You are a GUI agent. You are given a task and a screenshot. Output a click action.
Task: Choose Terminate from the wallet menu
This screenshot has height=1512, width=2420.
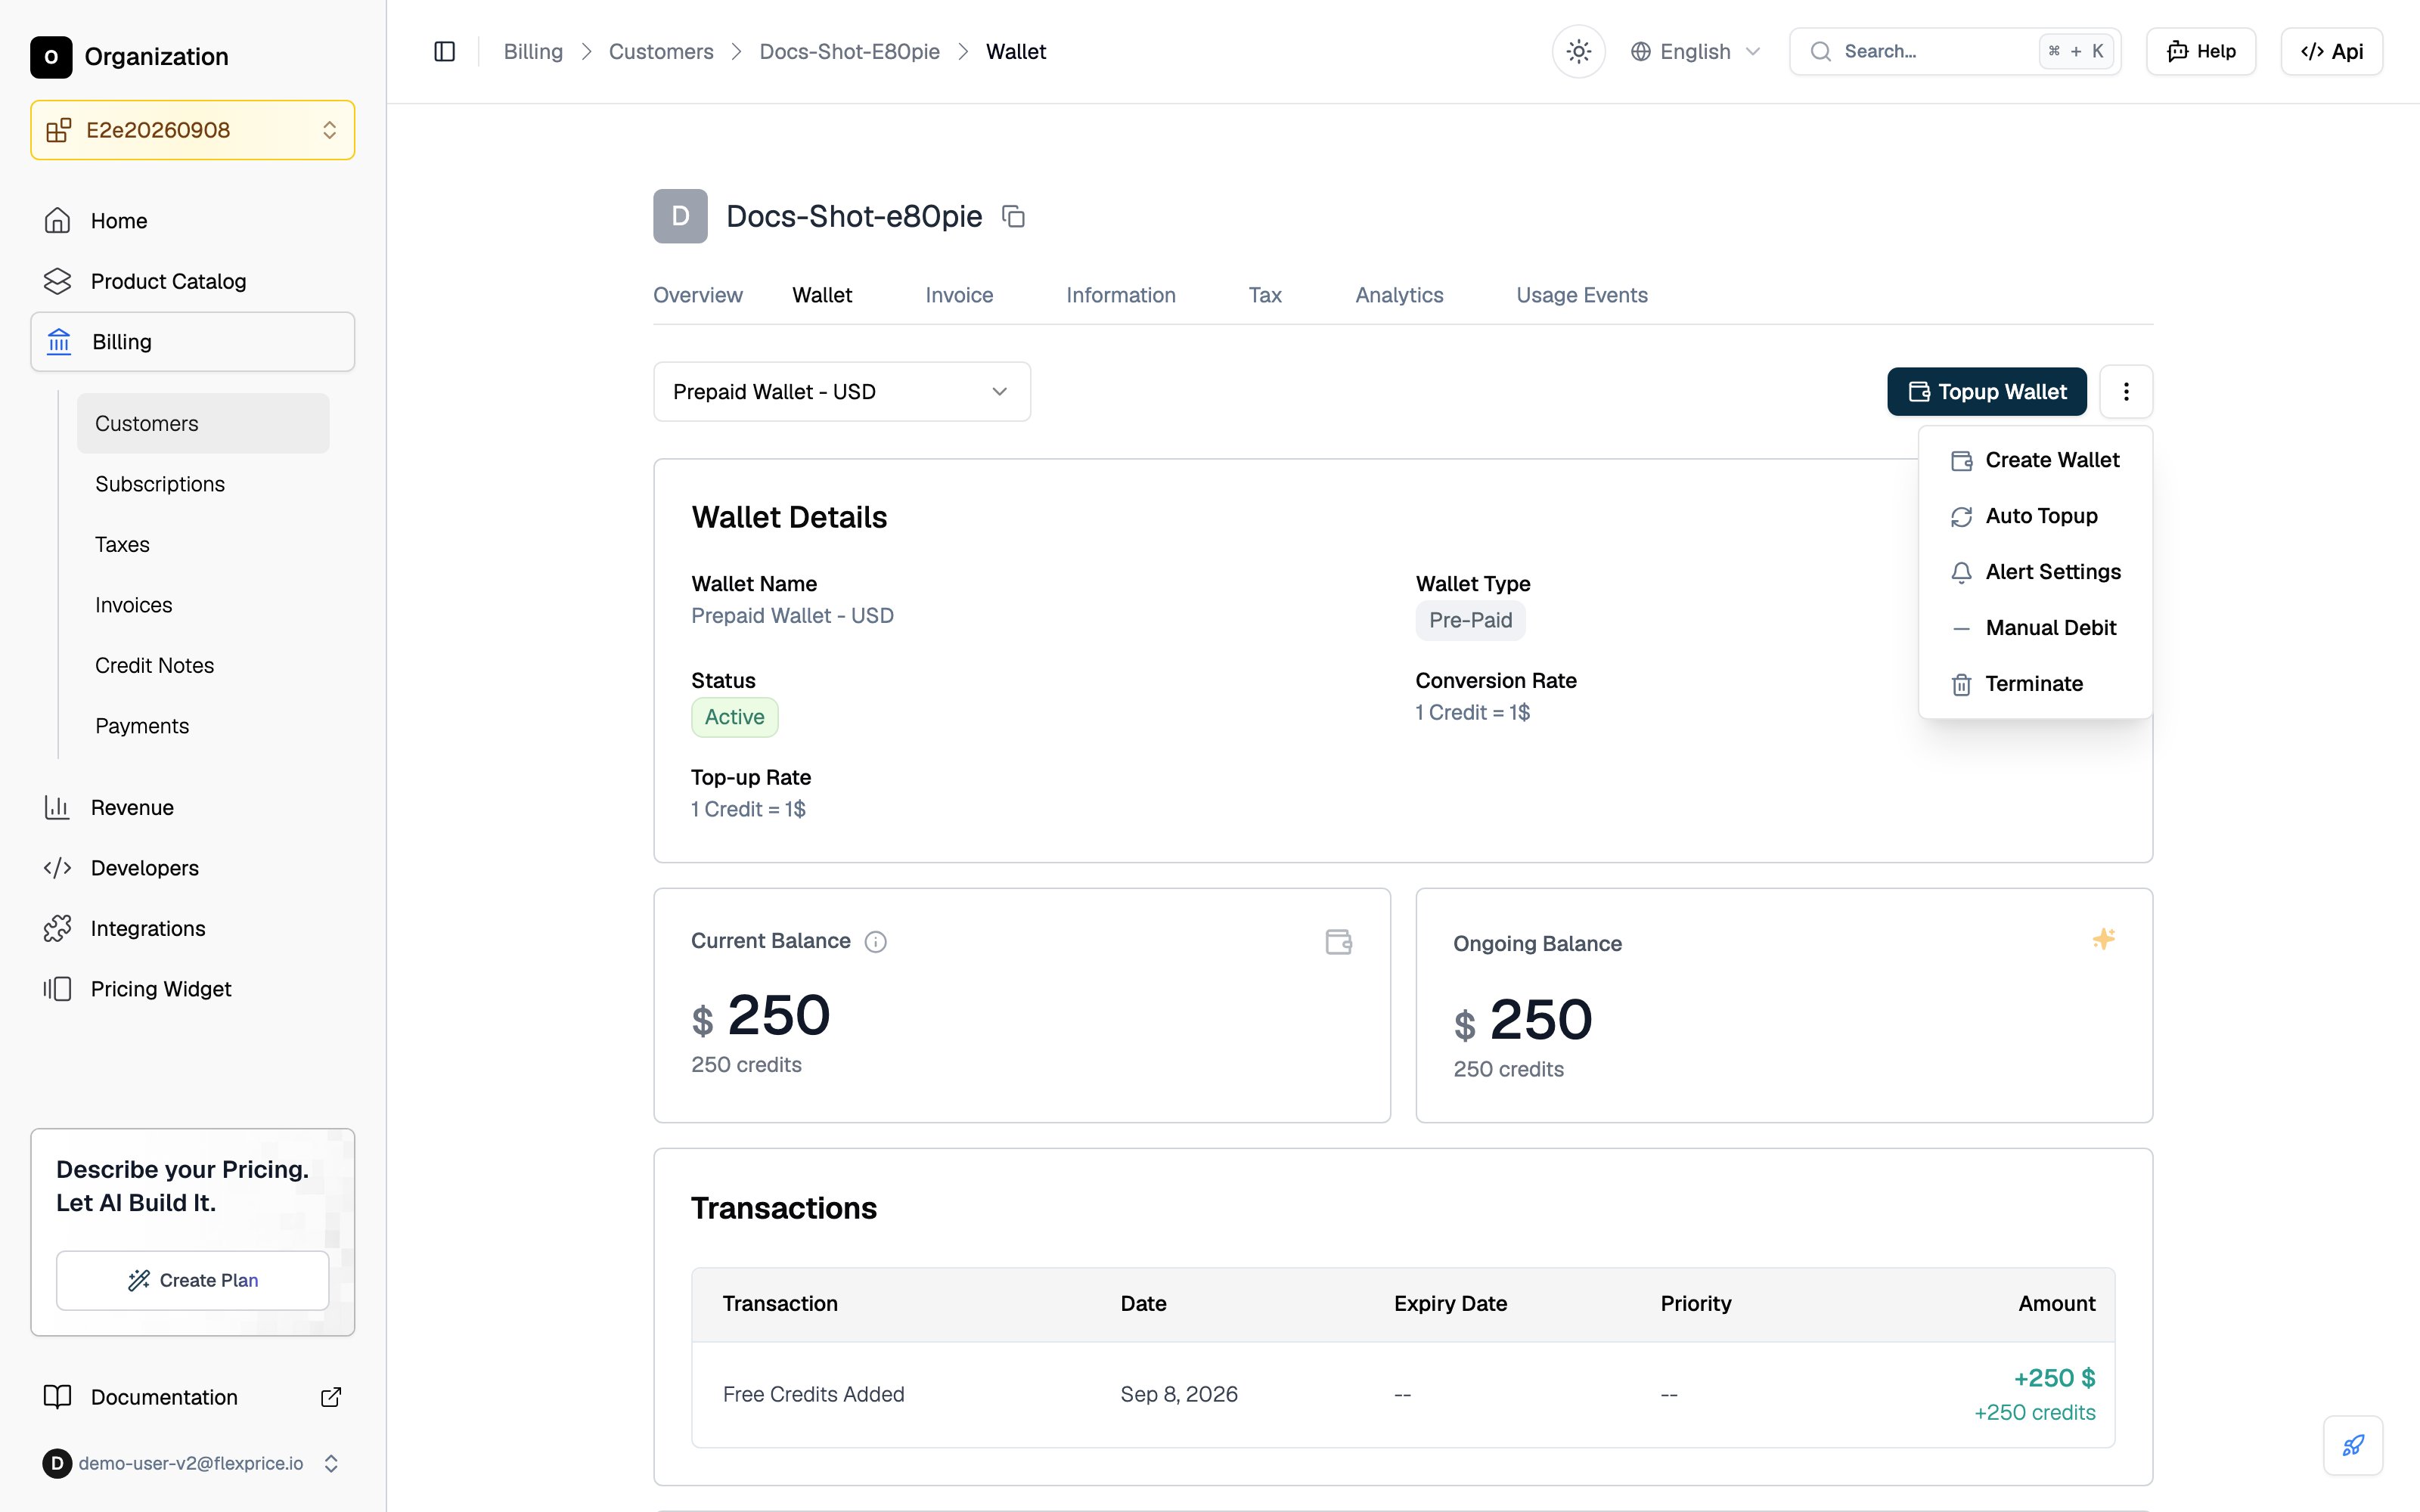click(x=2035, y=684)
